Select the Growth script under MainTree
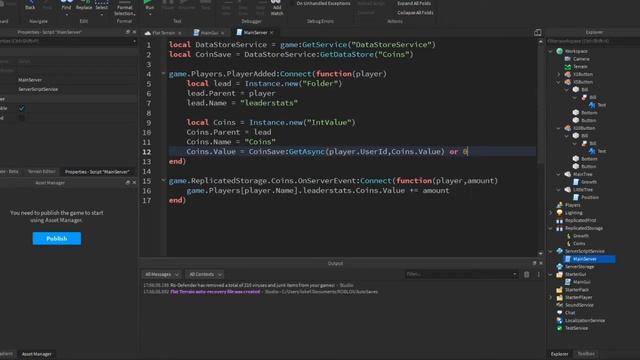This screenshot has height=360, width=640. [x=589, y=182]
